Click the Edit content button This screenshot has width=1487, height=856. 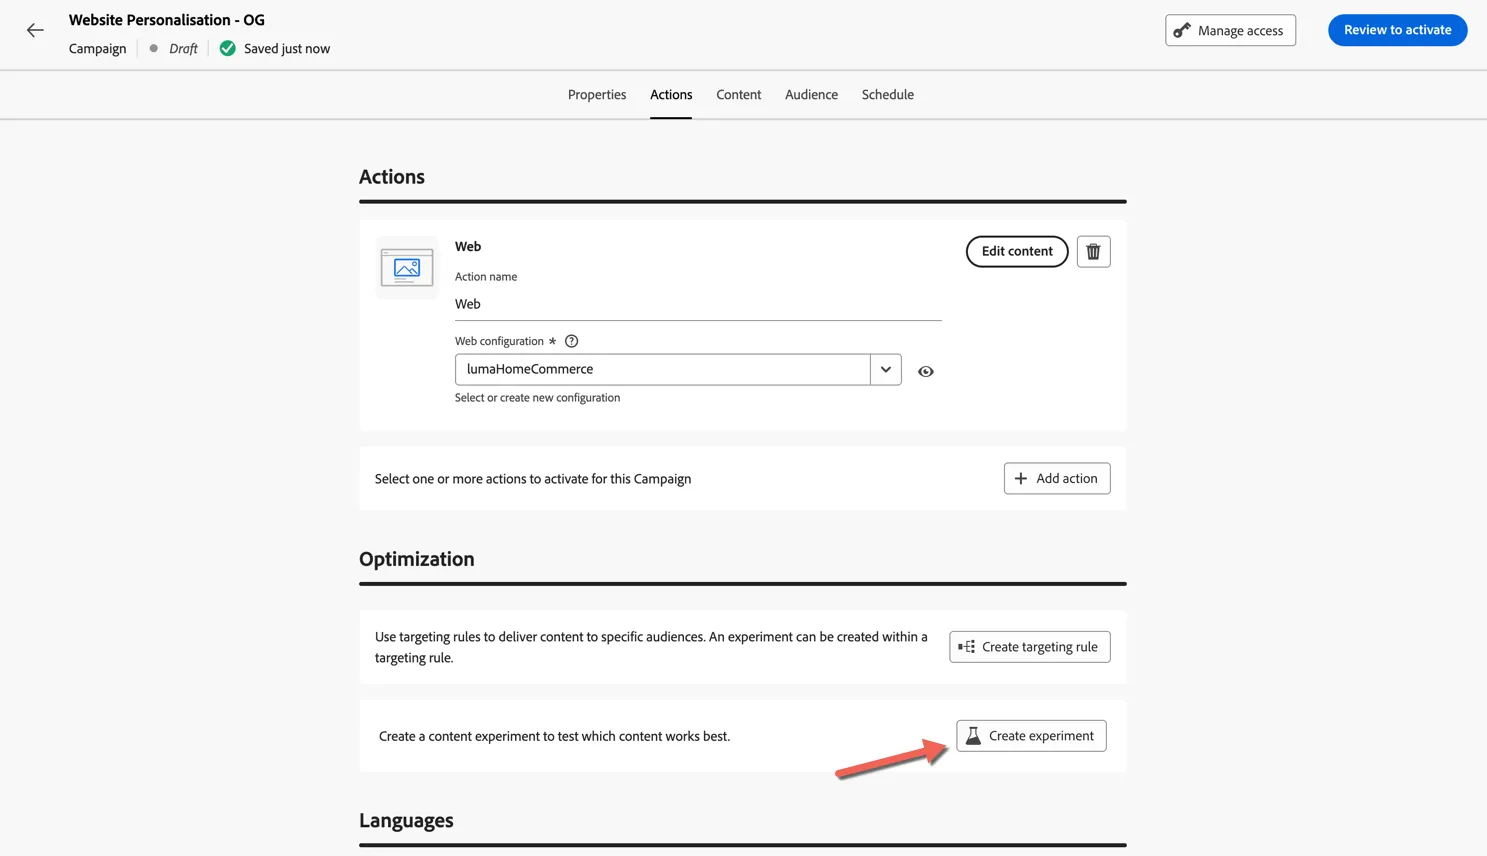(x=1017, y=252)
